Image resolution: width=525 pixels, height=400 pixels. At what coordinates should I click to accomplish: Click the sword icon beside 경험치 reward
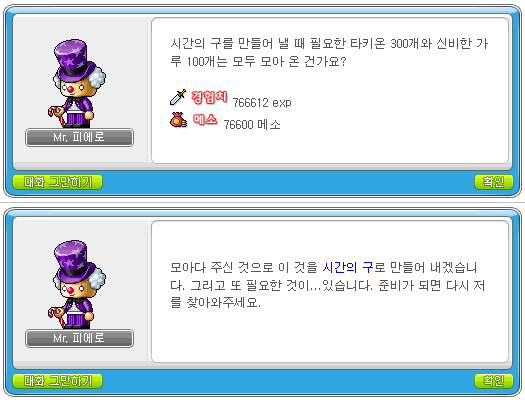click(x=178, y=97)
